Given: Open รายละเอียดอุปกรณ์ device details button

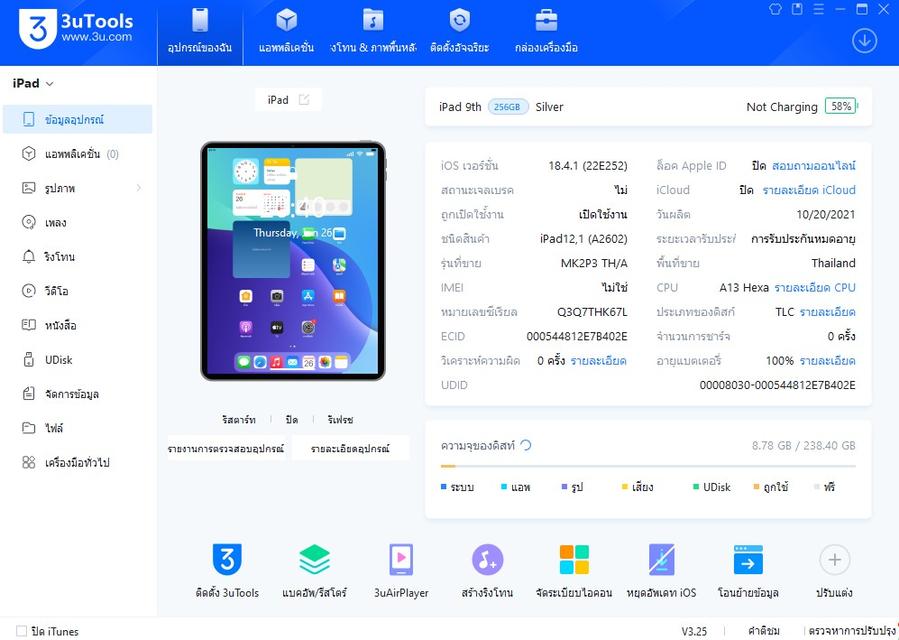Looking at the screenshot, I should point(350,448).
